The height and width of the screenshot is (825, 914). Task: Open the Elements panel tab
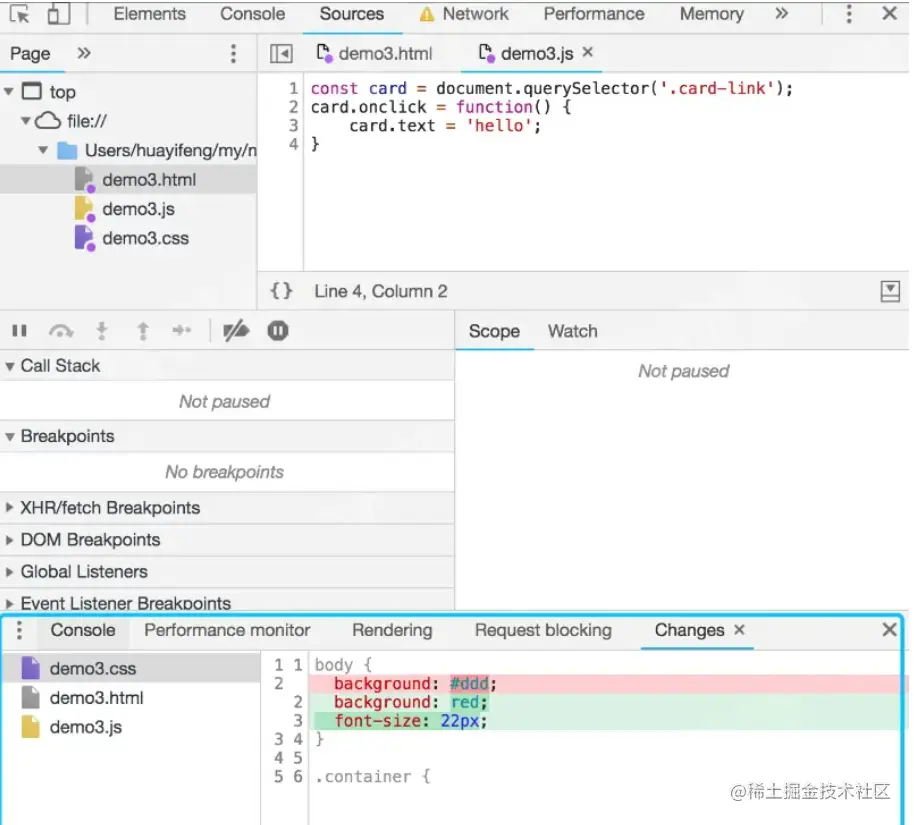149,13
